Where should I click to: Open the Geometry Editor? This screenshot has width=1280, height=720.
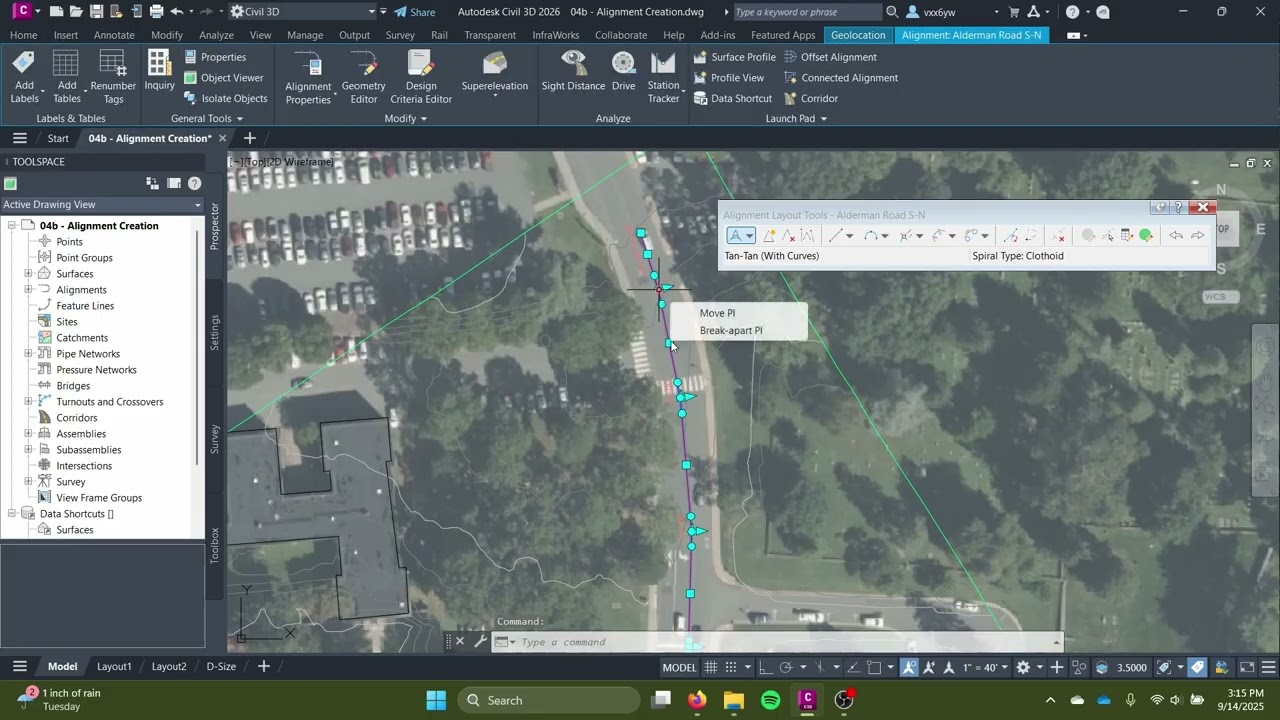(x=363, y=77)
